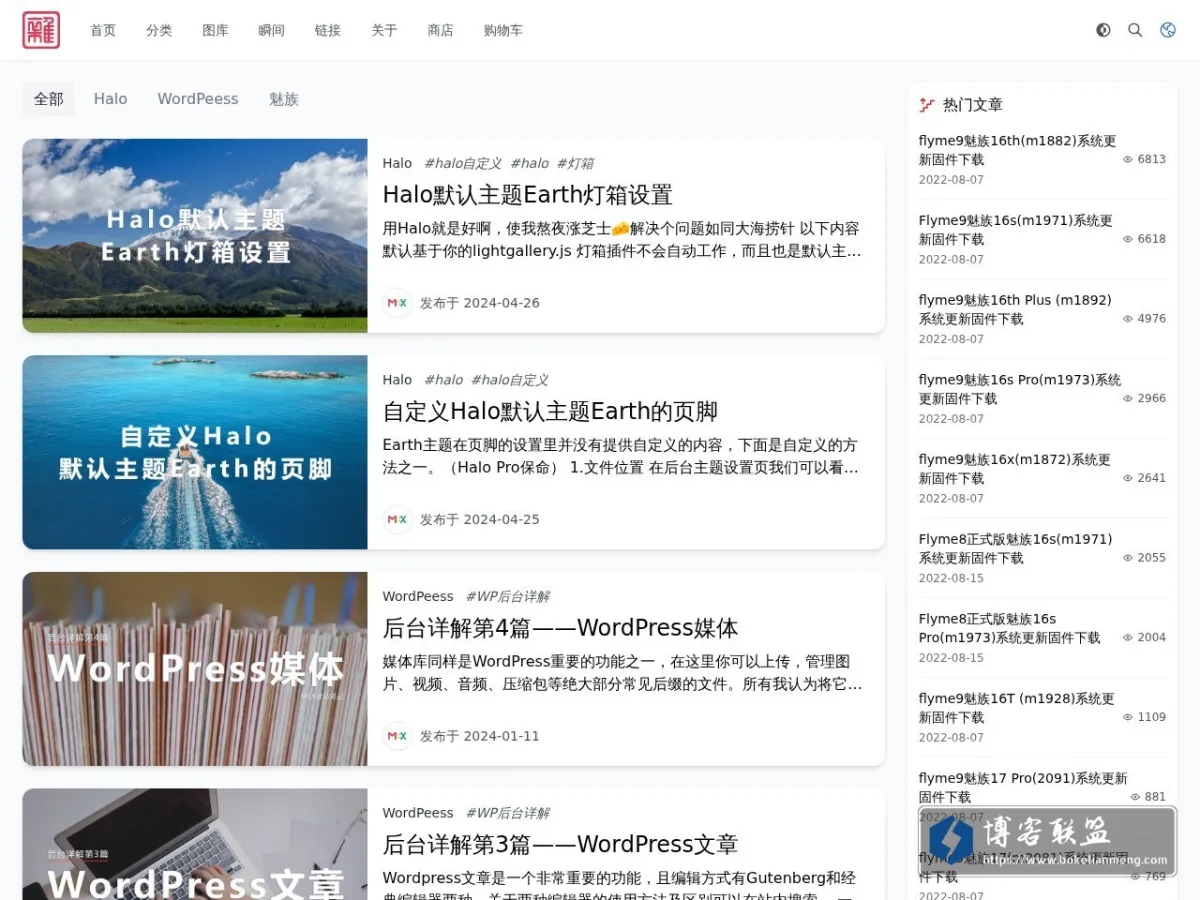Open the 图库 gallery page

215,30
